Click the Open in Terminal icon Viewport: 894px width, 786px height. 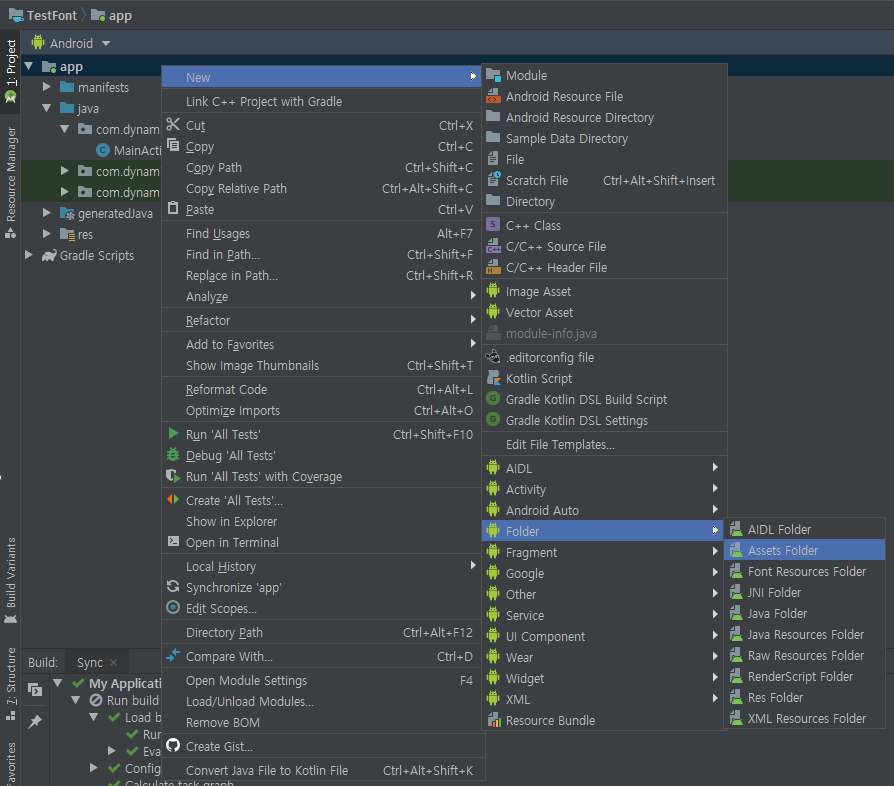click(173, 541)
